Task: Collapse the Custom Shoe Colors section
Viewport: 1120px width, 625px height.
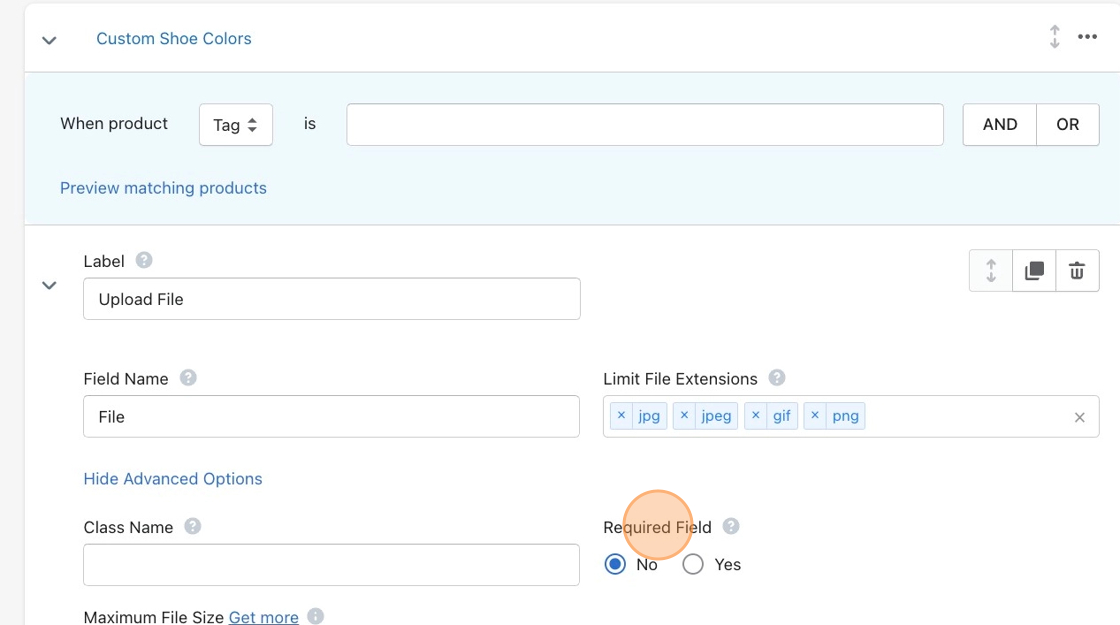Action: 49,40
